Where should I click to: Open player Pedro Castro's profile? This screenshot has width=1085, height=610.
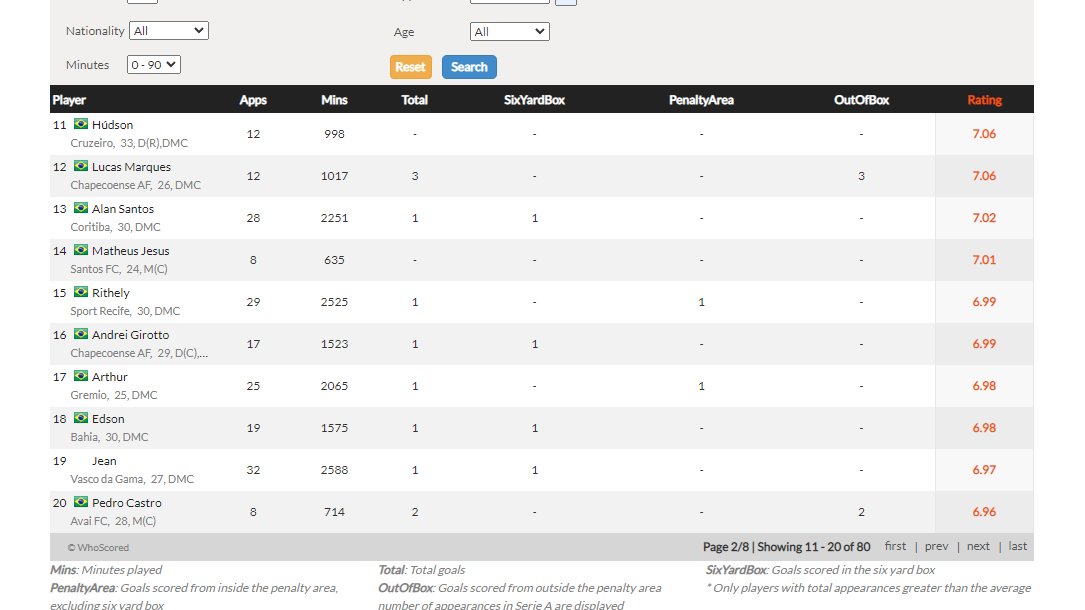pyautogui.click(x=127, y=503)
